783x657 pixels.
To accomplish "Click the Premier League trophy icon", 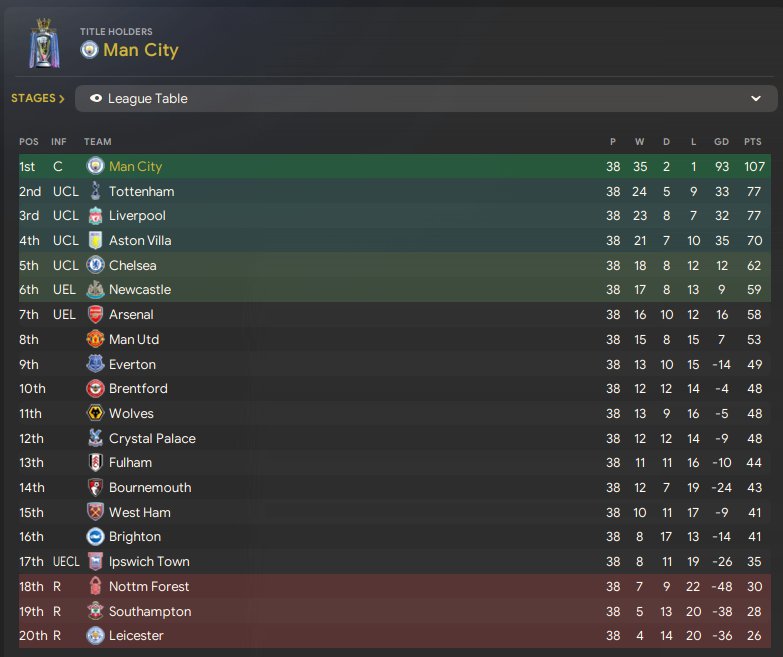I will tap(43, 42).
